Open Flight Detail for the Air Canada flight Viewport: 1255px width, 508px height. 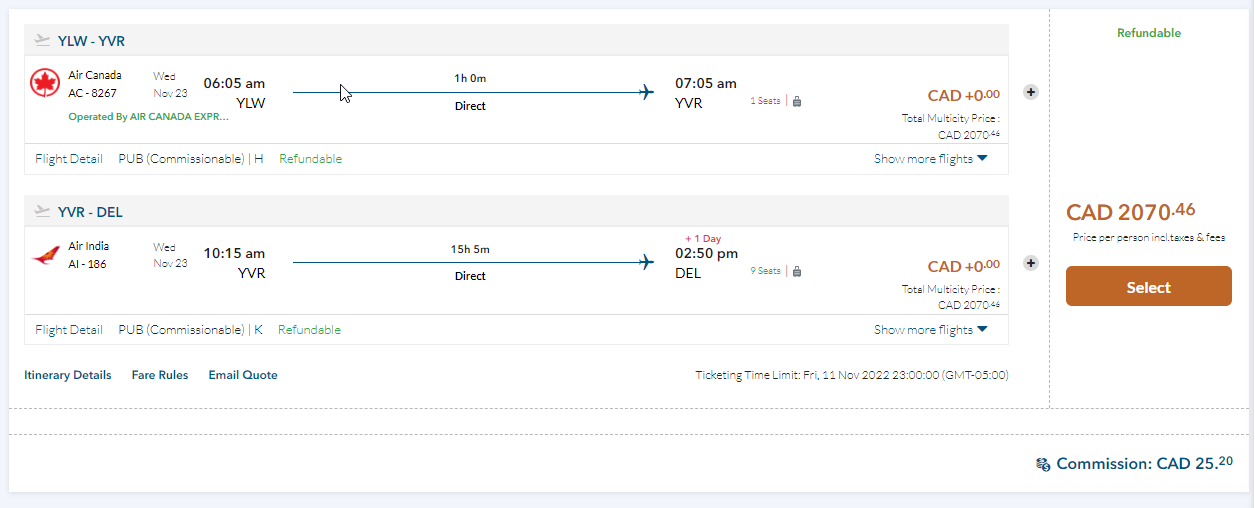(69, 159)
